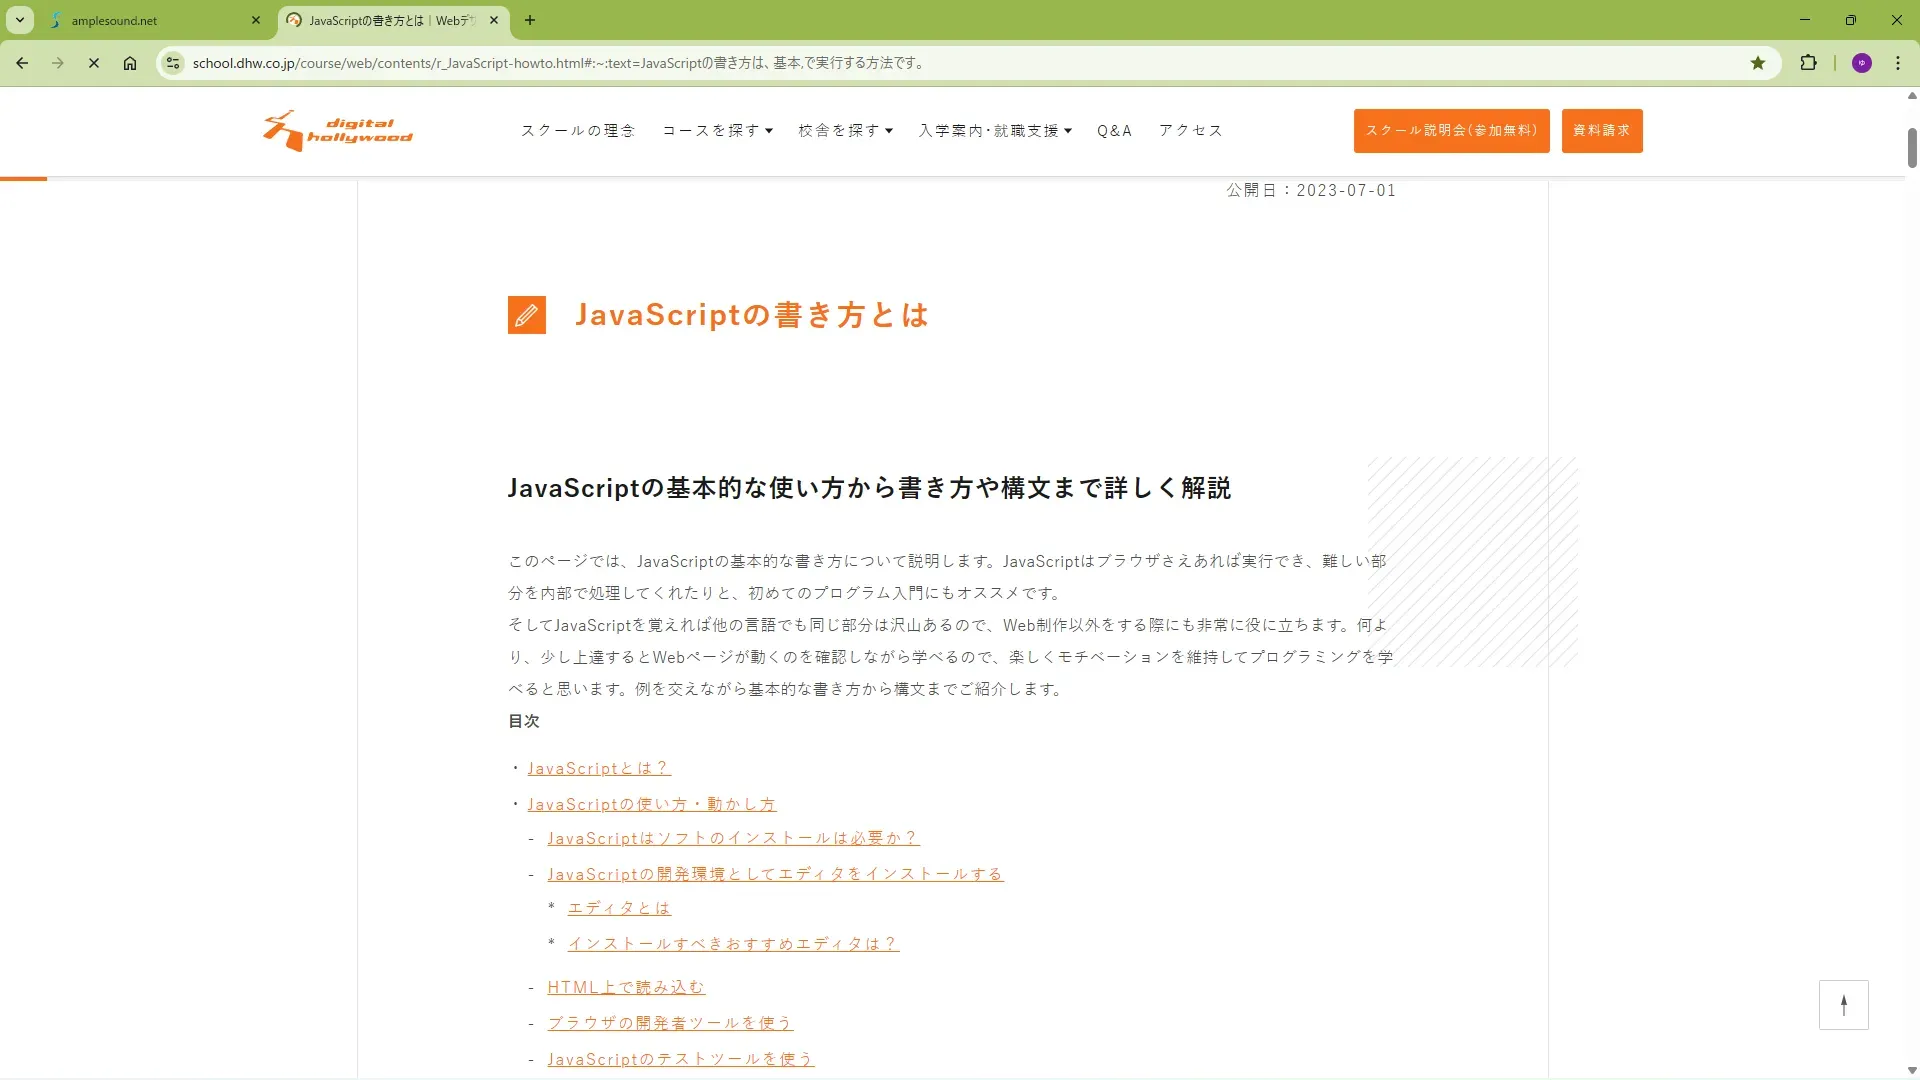Click the scroll-to-top arrow button
The image size is (1920, 1080).
1843,1004
